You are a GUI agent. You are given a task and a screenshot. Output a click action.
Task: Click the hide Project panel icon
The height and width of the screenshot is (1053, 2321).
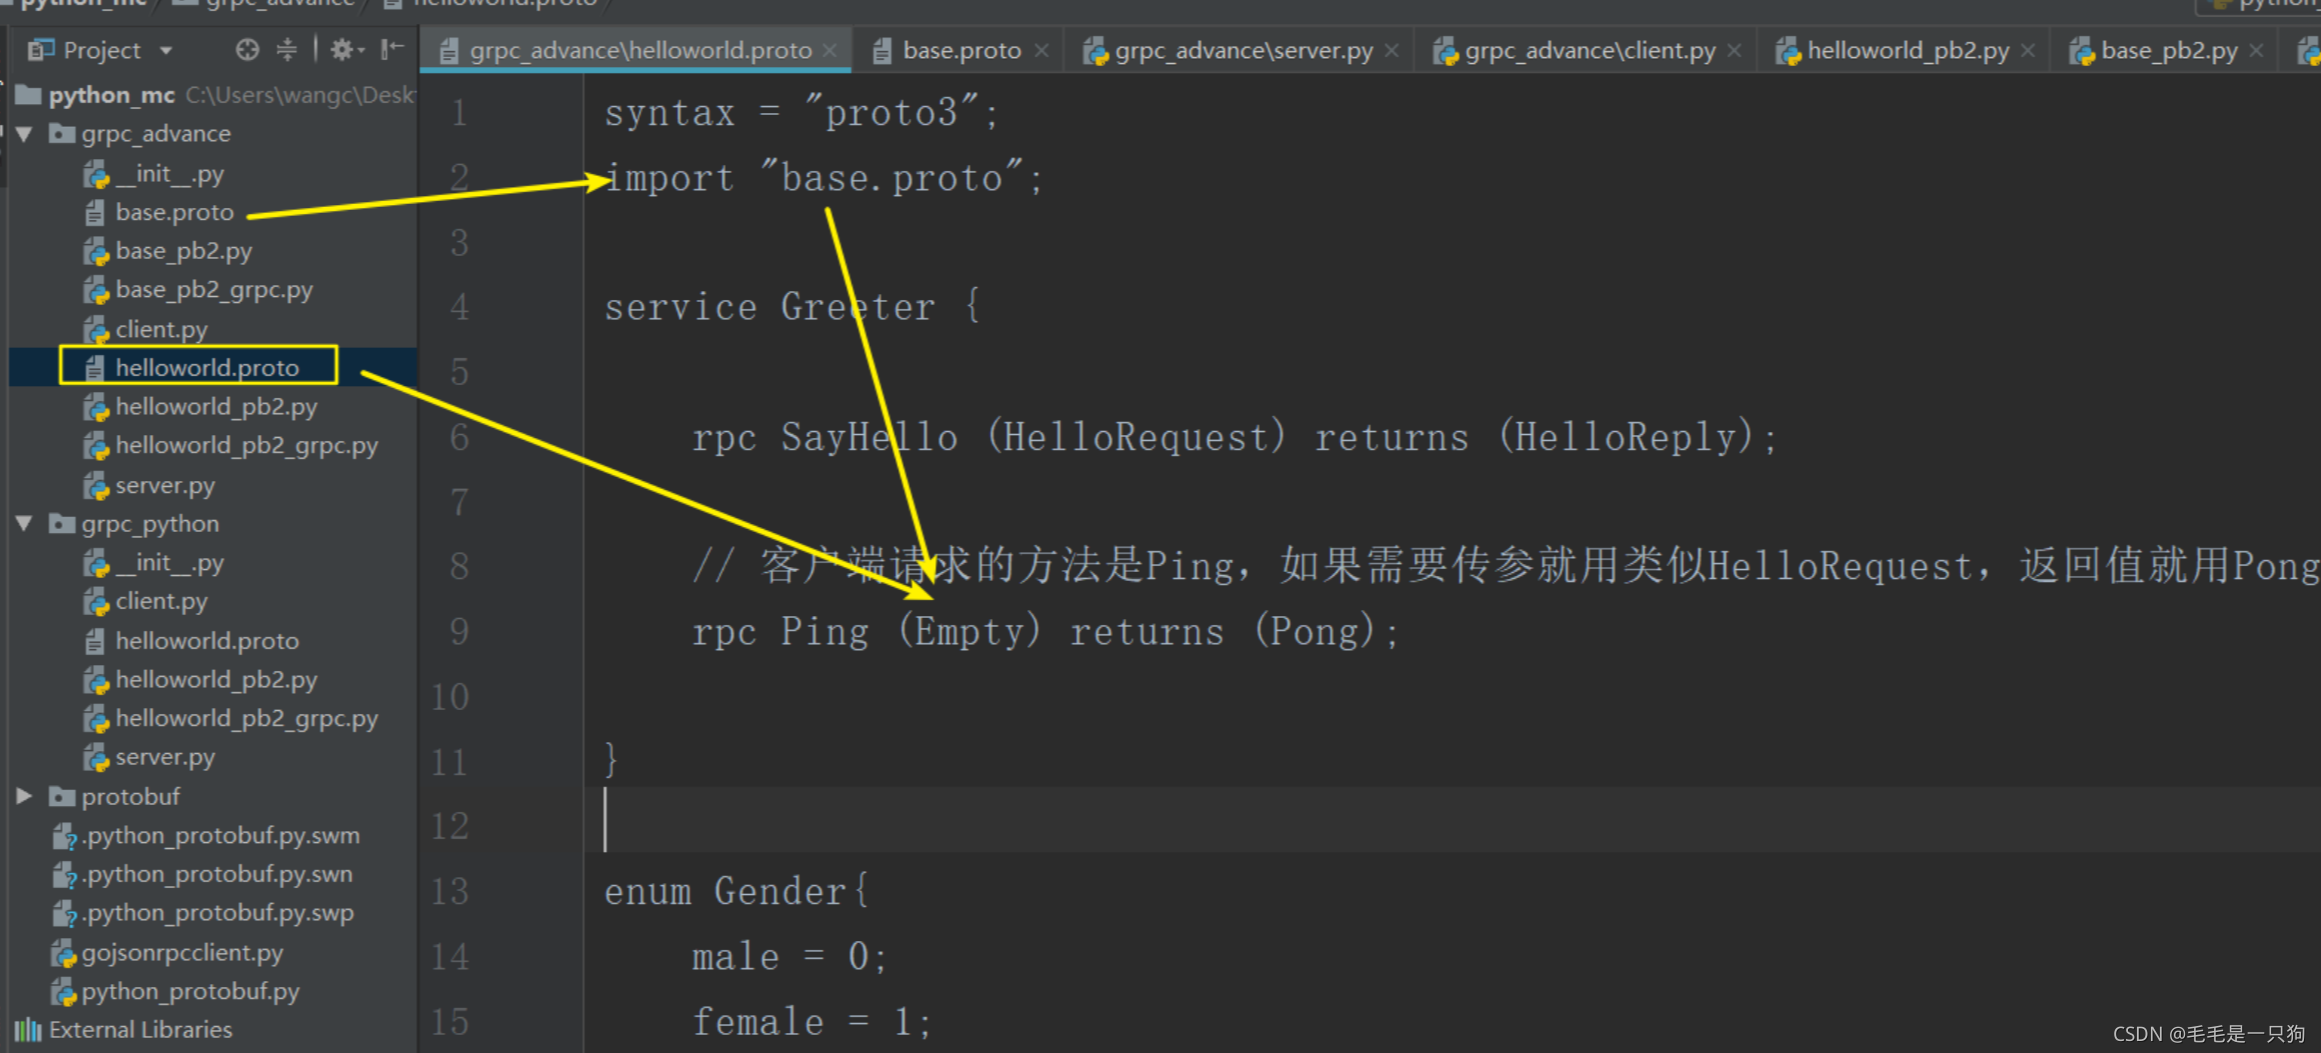pyautogui.click(x=392, y=49)
